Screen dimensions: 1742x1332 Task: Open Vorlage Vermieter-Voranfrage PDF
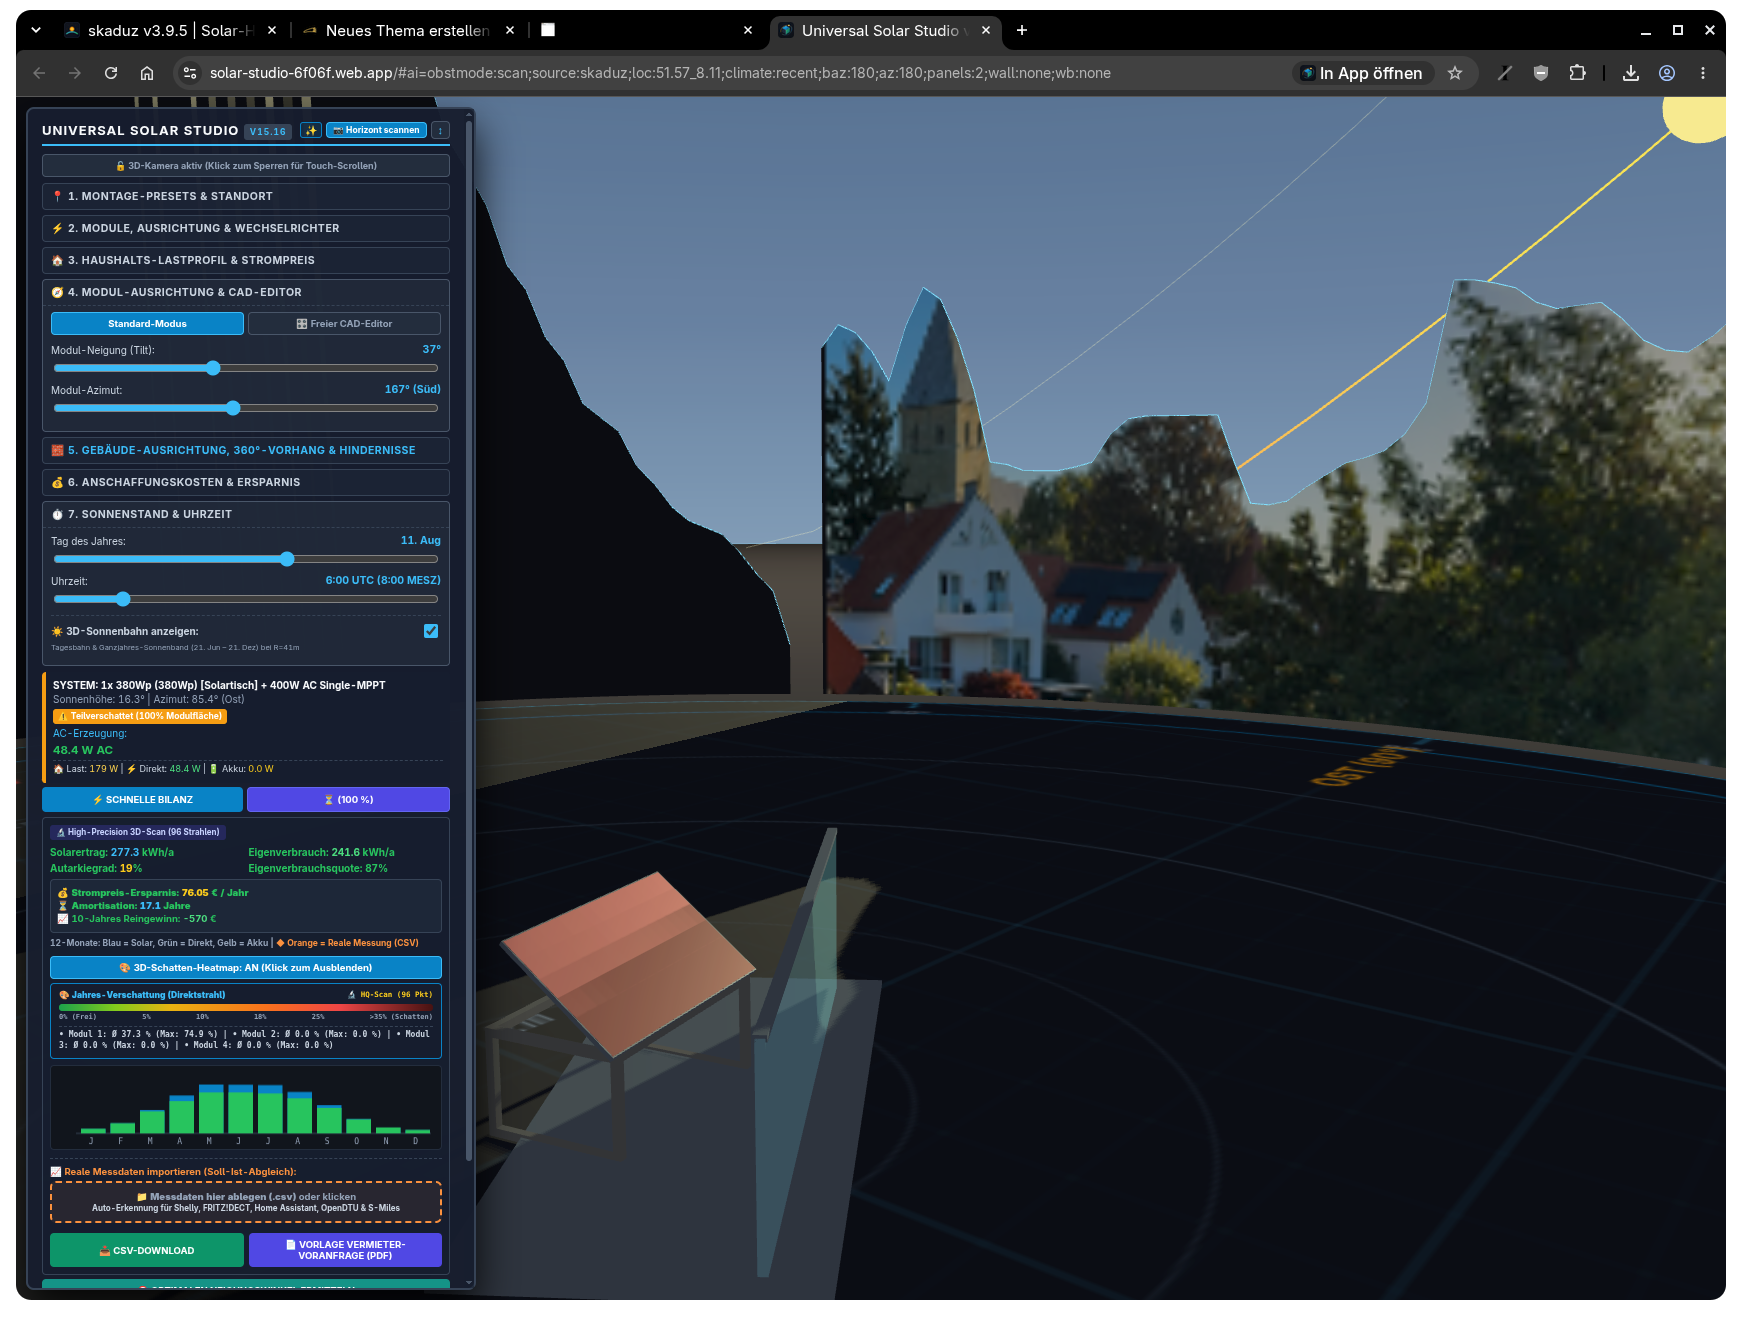coord(345,1250)
